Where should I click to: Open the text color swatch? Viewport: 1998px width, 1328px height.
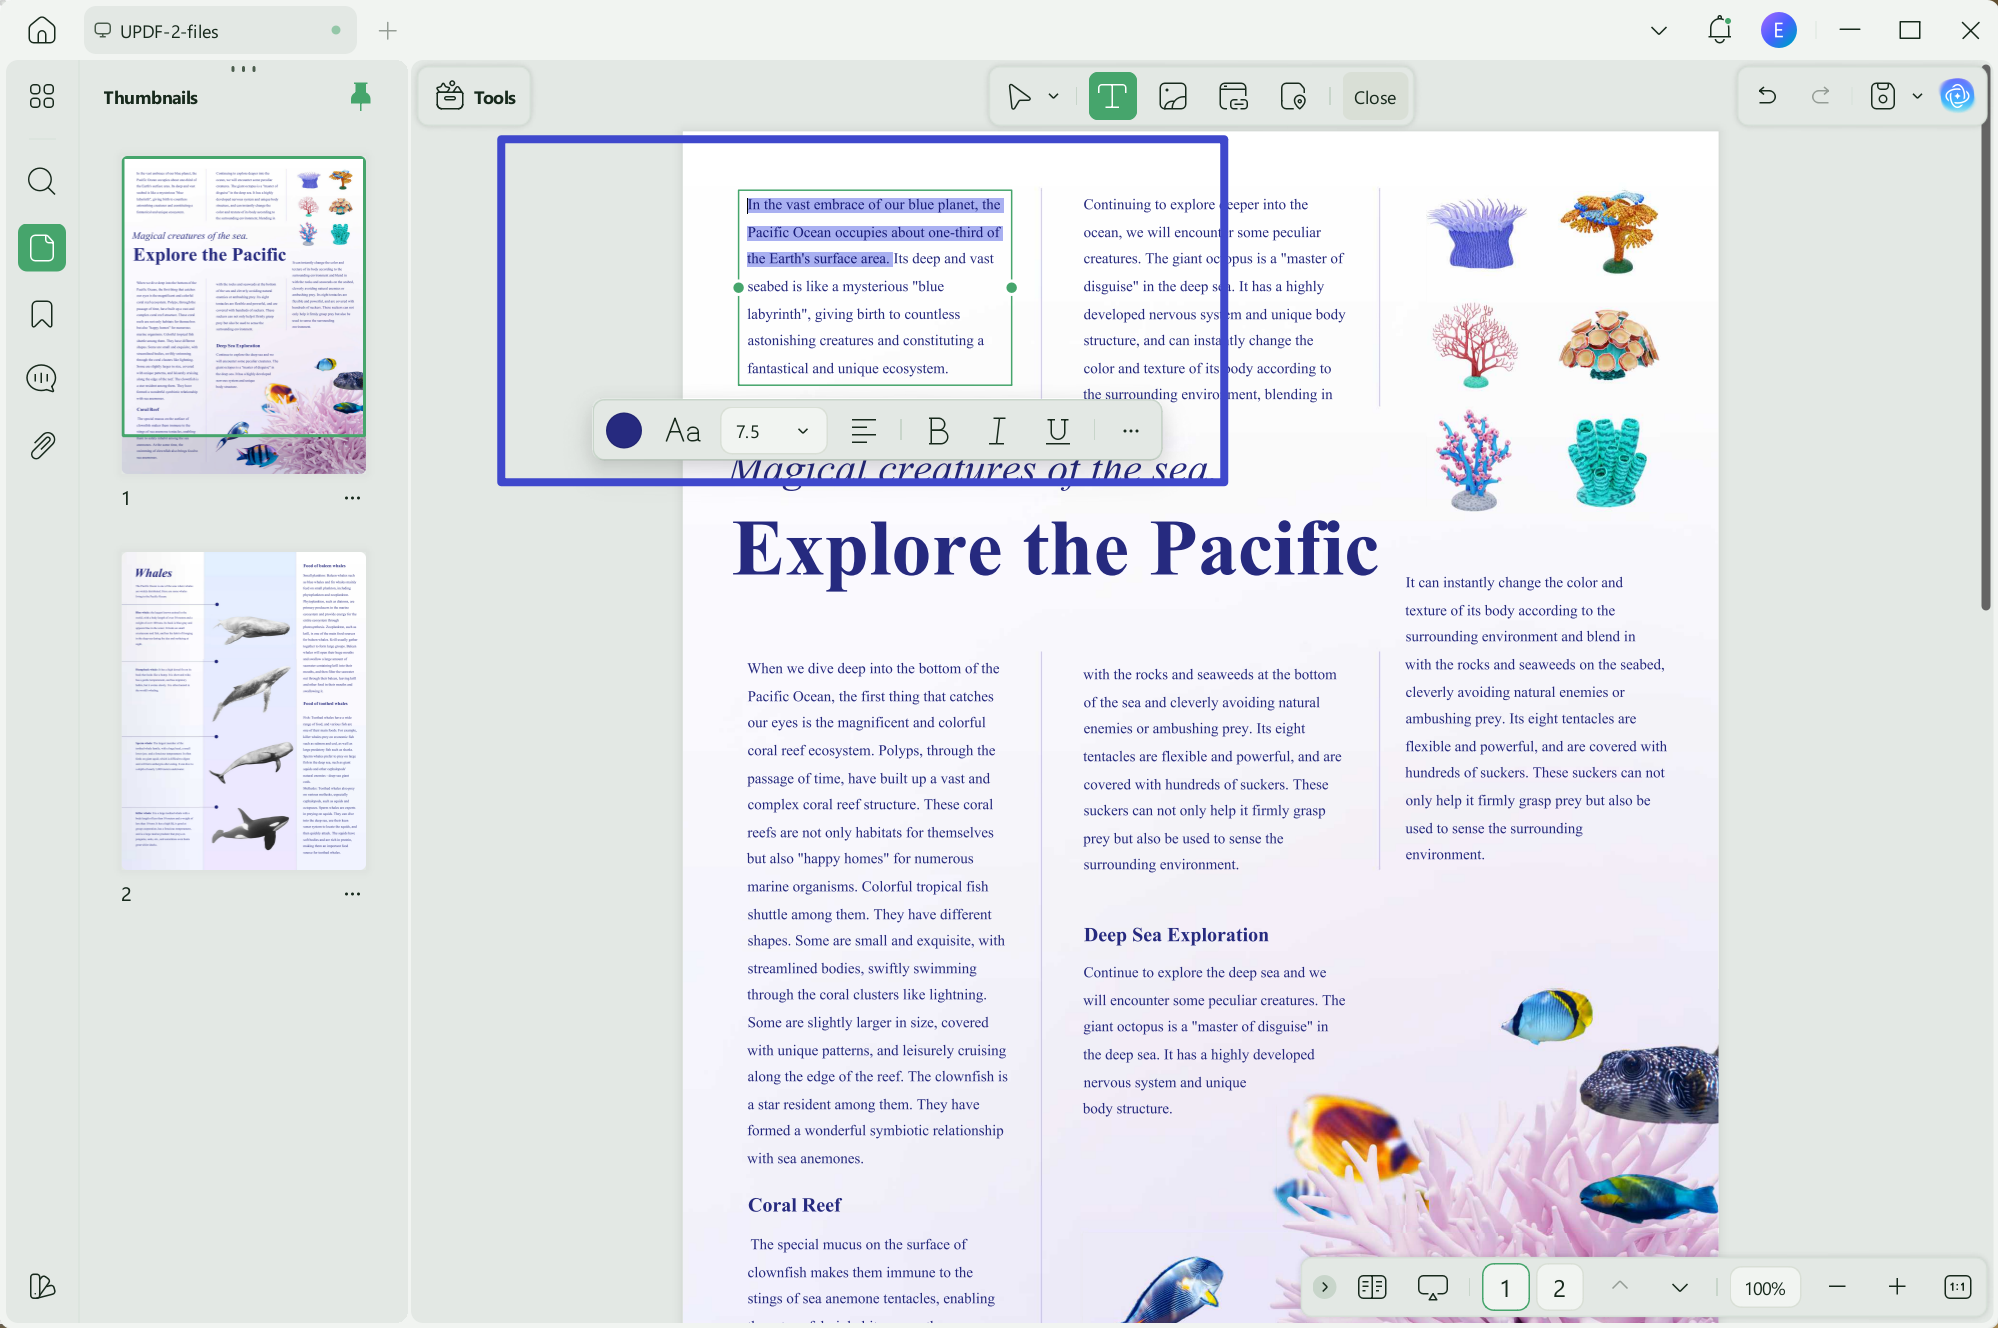click(x=624, y=431)
